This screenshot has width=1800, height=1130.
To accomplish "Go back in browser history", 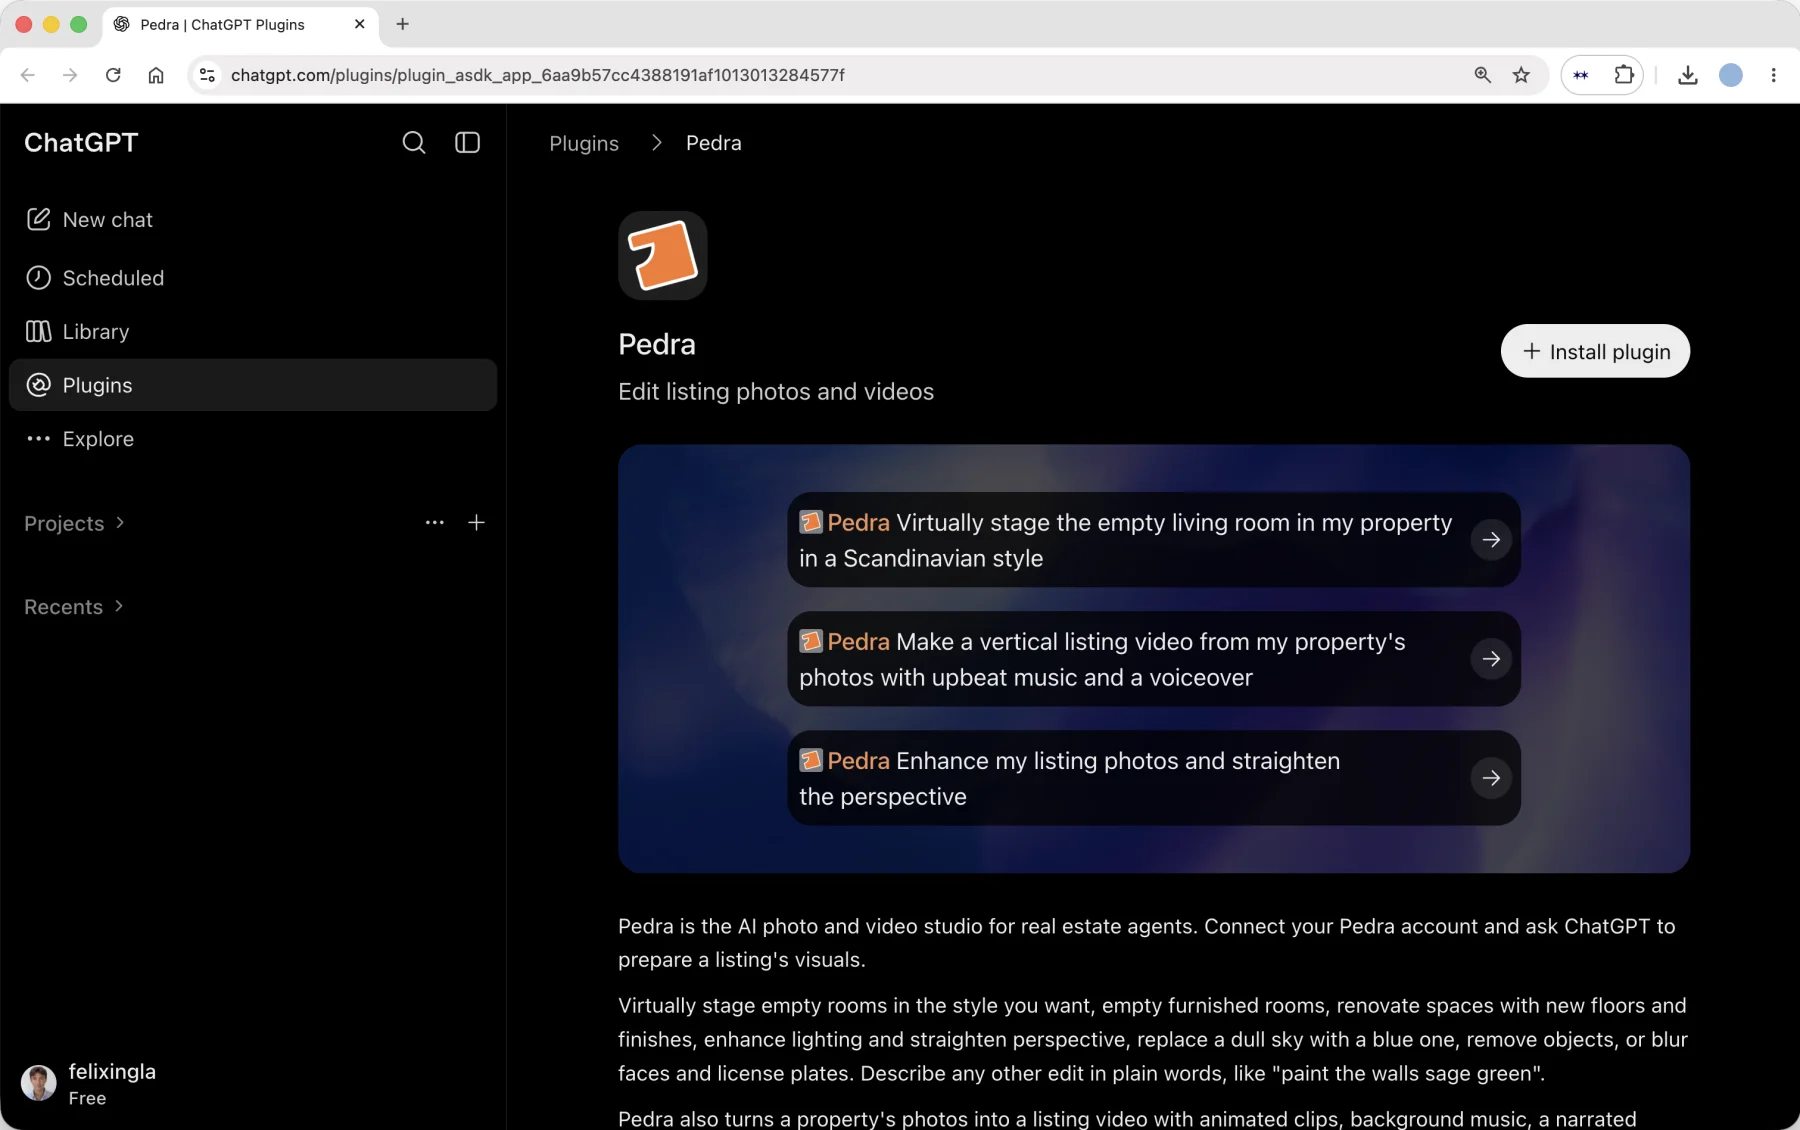I will [x=28, y=75].
